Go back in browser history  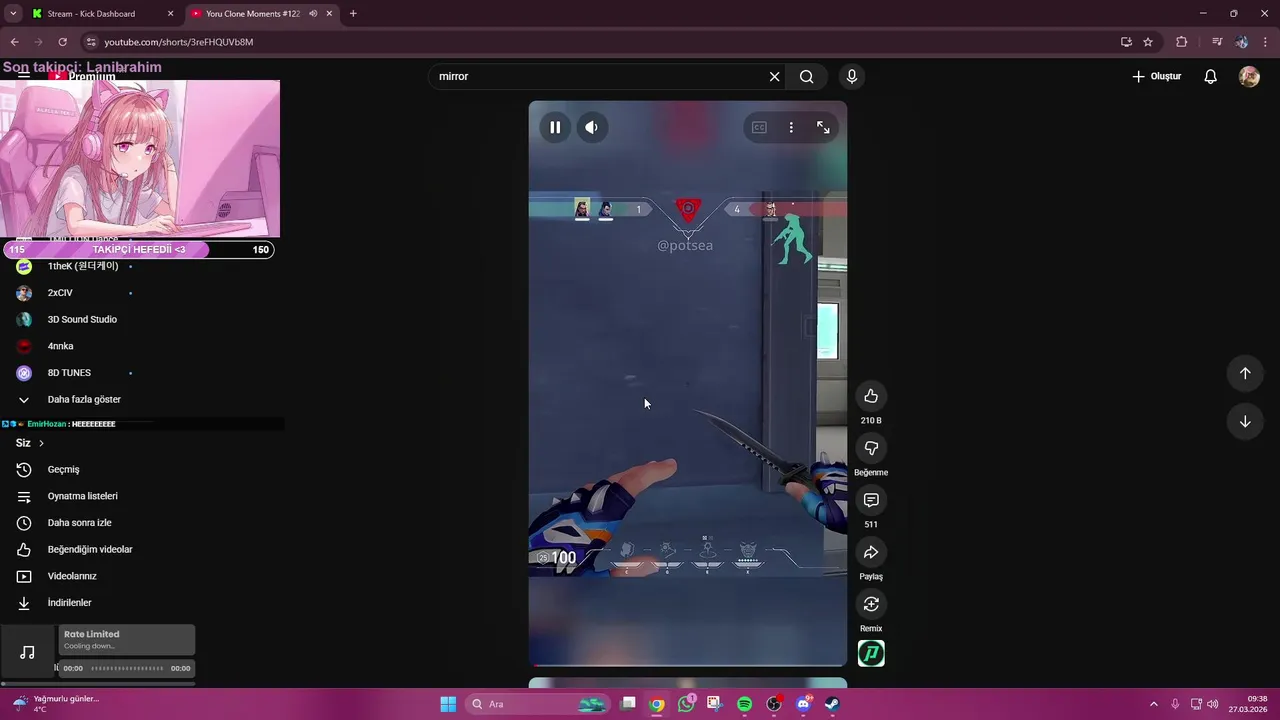pos(14,42)
